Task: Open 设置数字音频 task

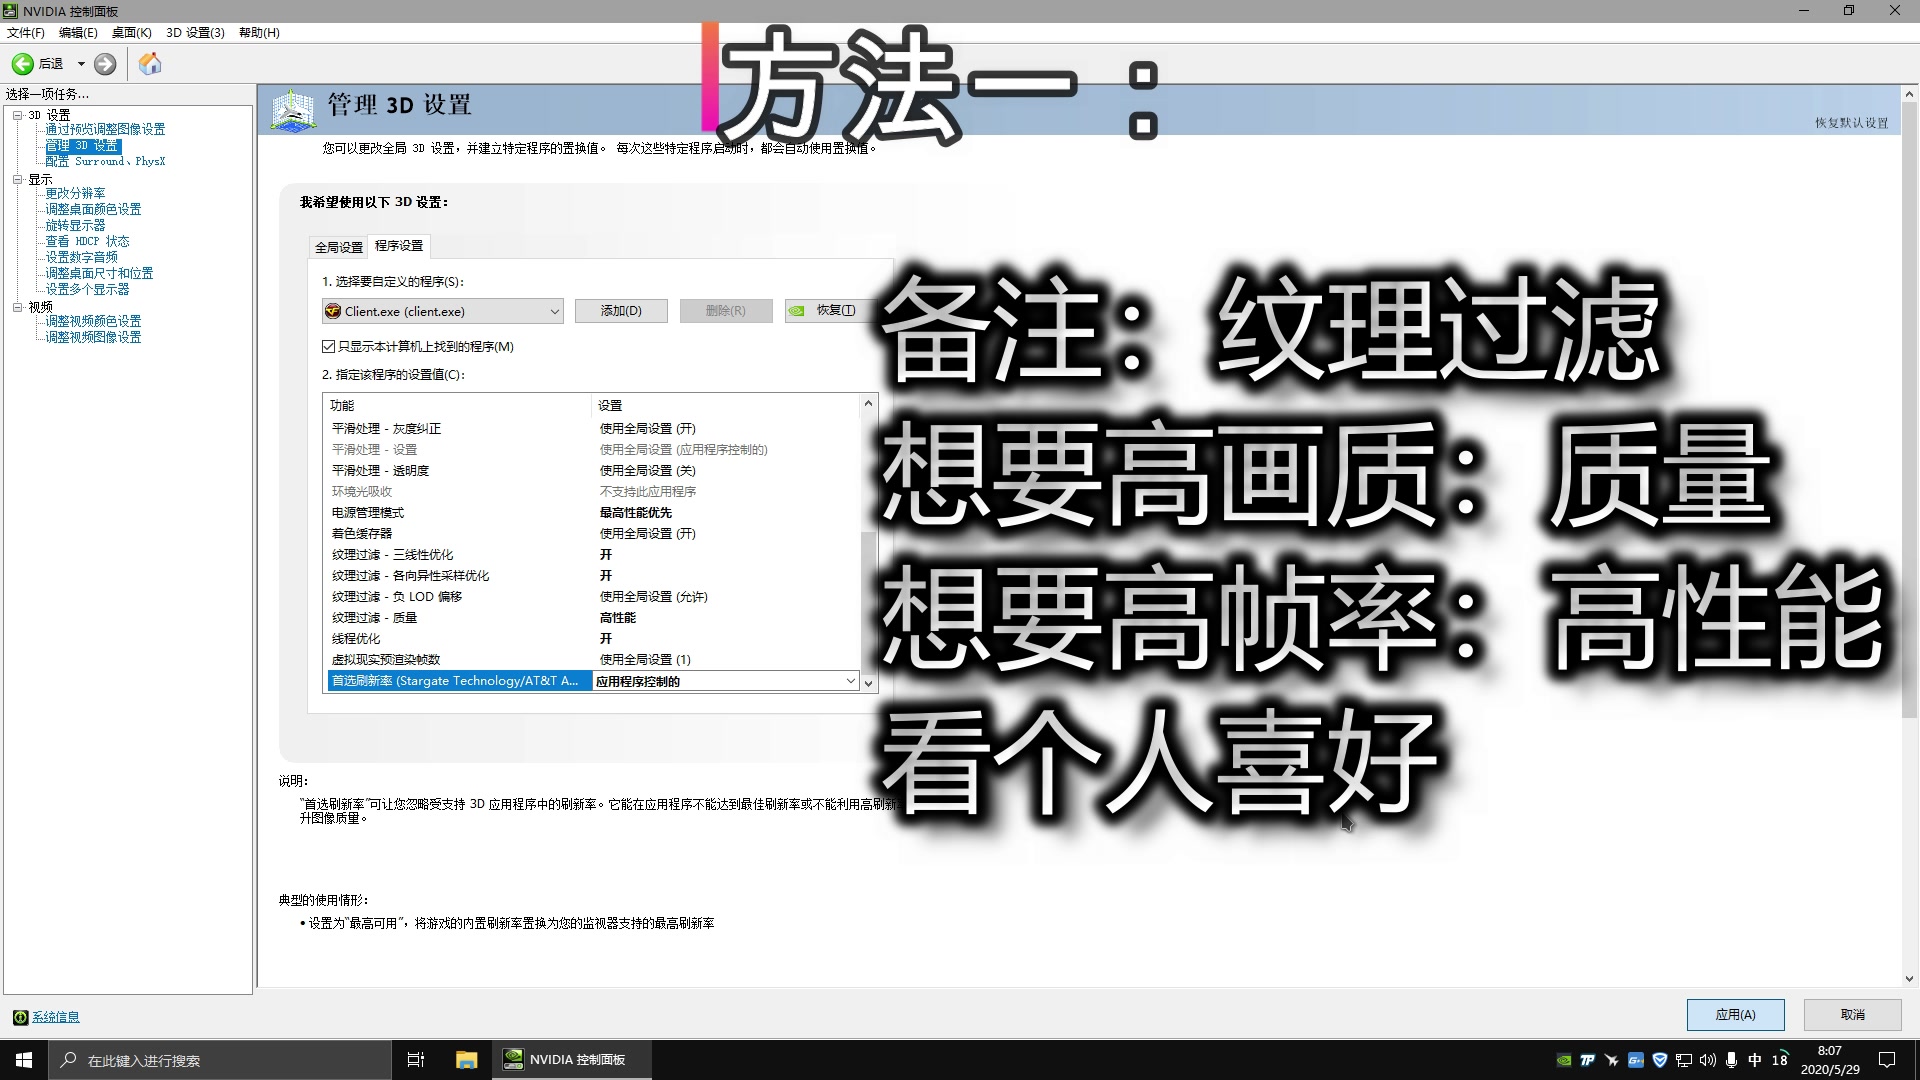Action: pyautogui.click(x=81, y=257)
